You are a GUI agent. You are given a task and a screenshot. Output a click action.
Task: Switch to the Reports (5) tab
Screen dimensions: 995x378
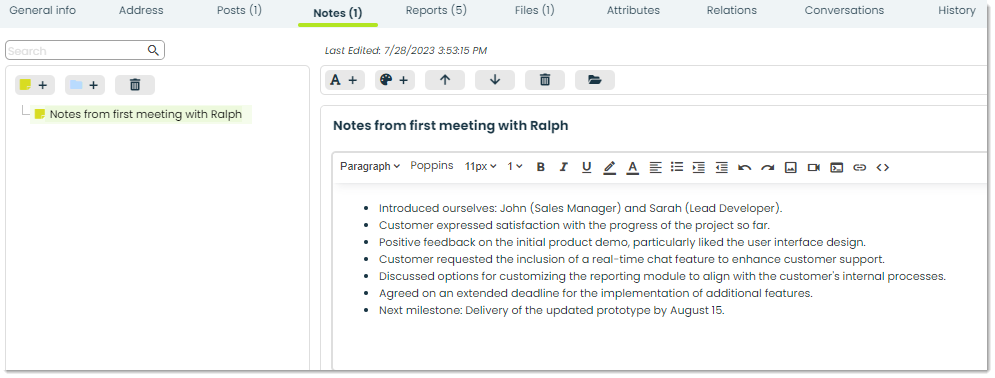coord(436,10)
